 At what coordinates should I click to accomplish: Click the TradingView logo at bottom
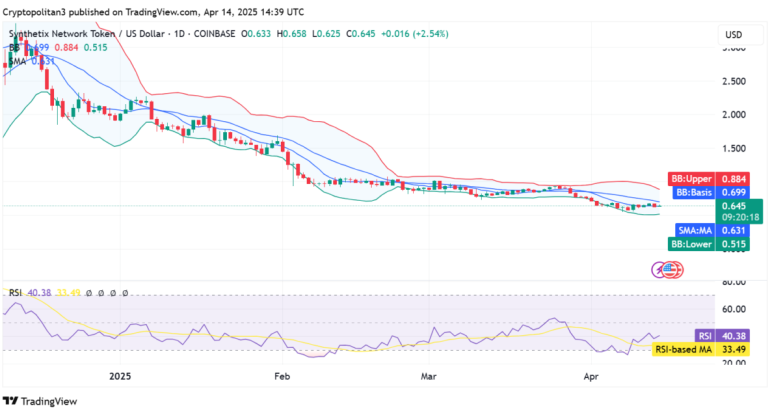[40, 401]
